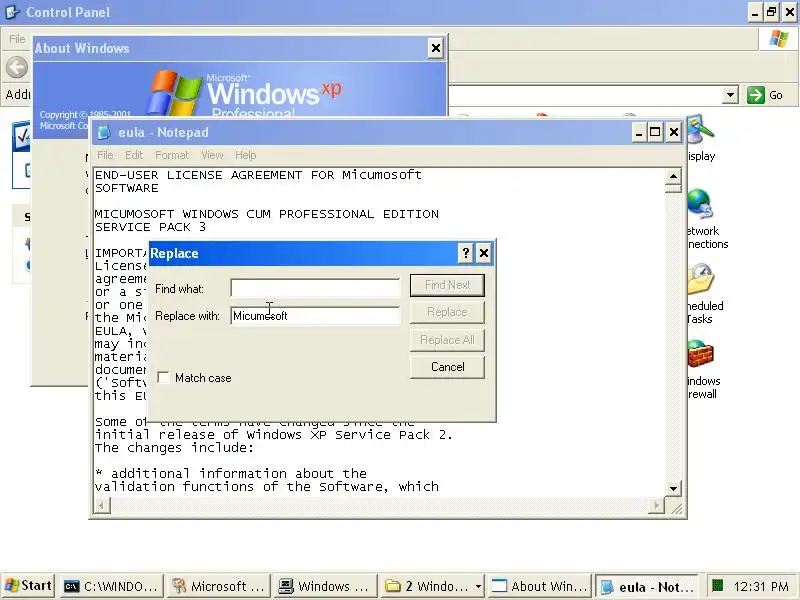Open Notepad's File menu
Image resolution: width=800 pixels, height=600 pixels.
(x=105, y=155)
